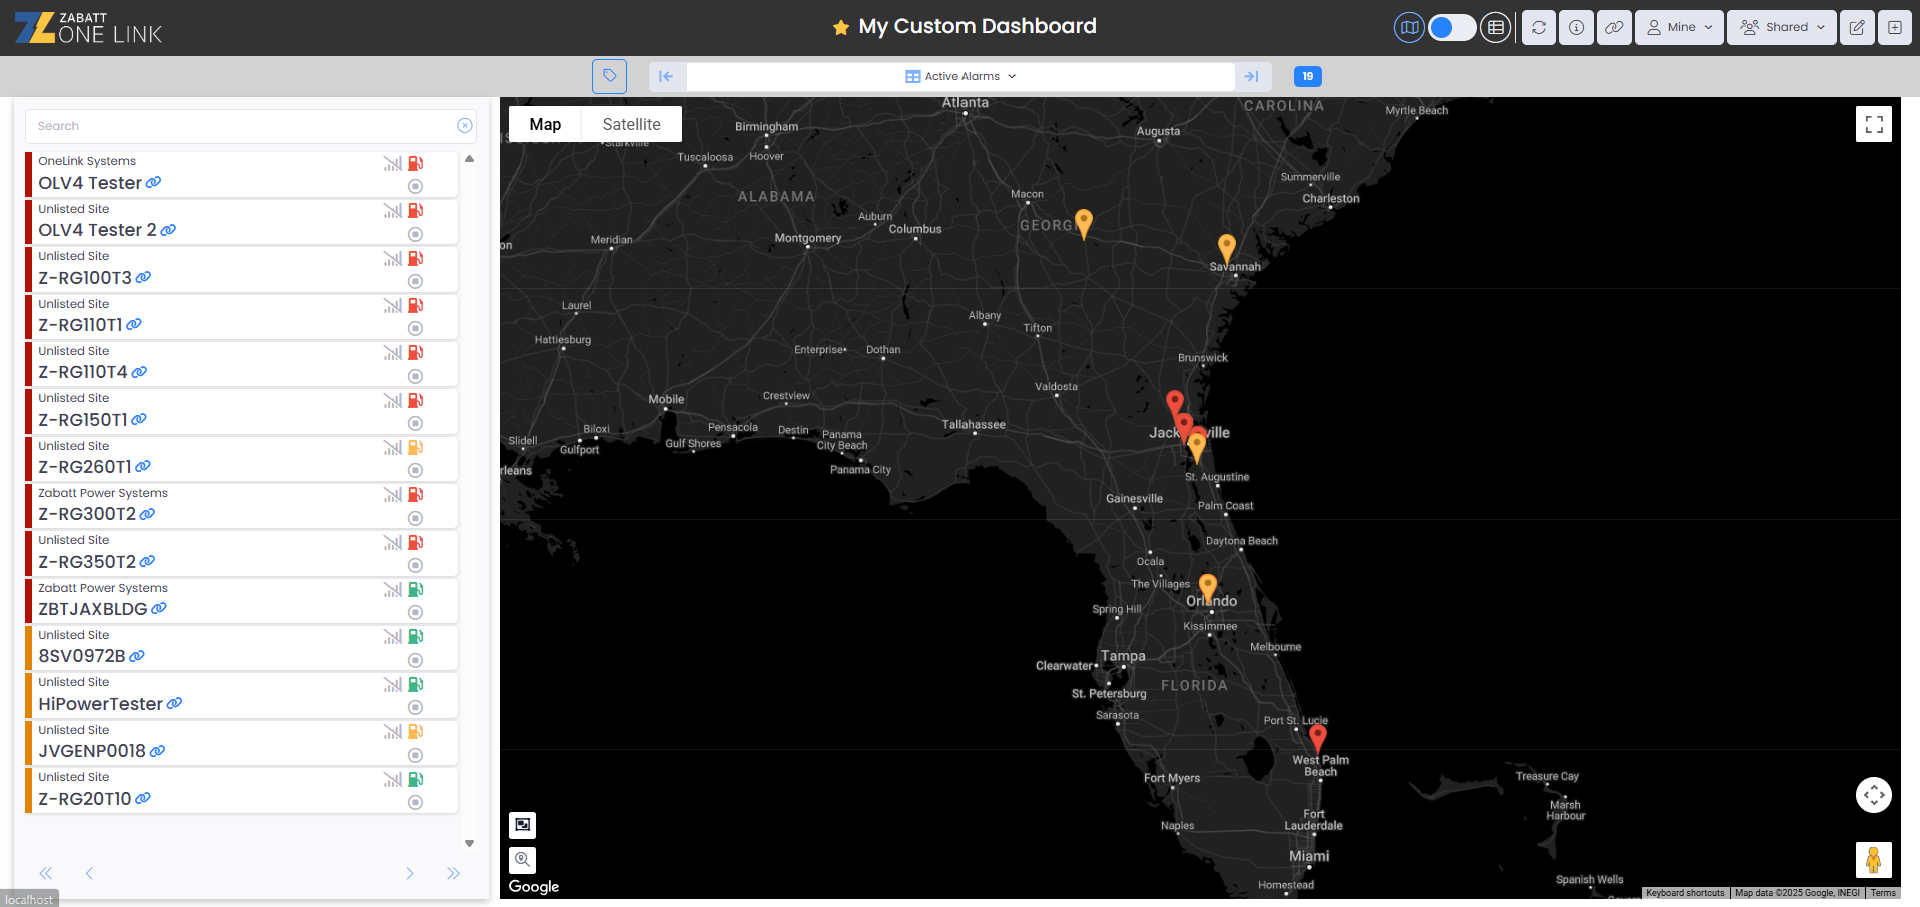Open link icon next to Z-RG100T3
Image resolution: width=1920 pixels, height=907 pixels.
(143, 278)
